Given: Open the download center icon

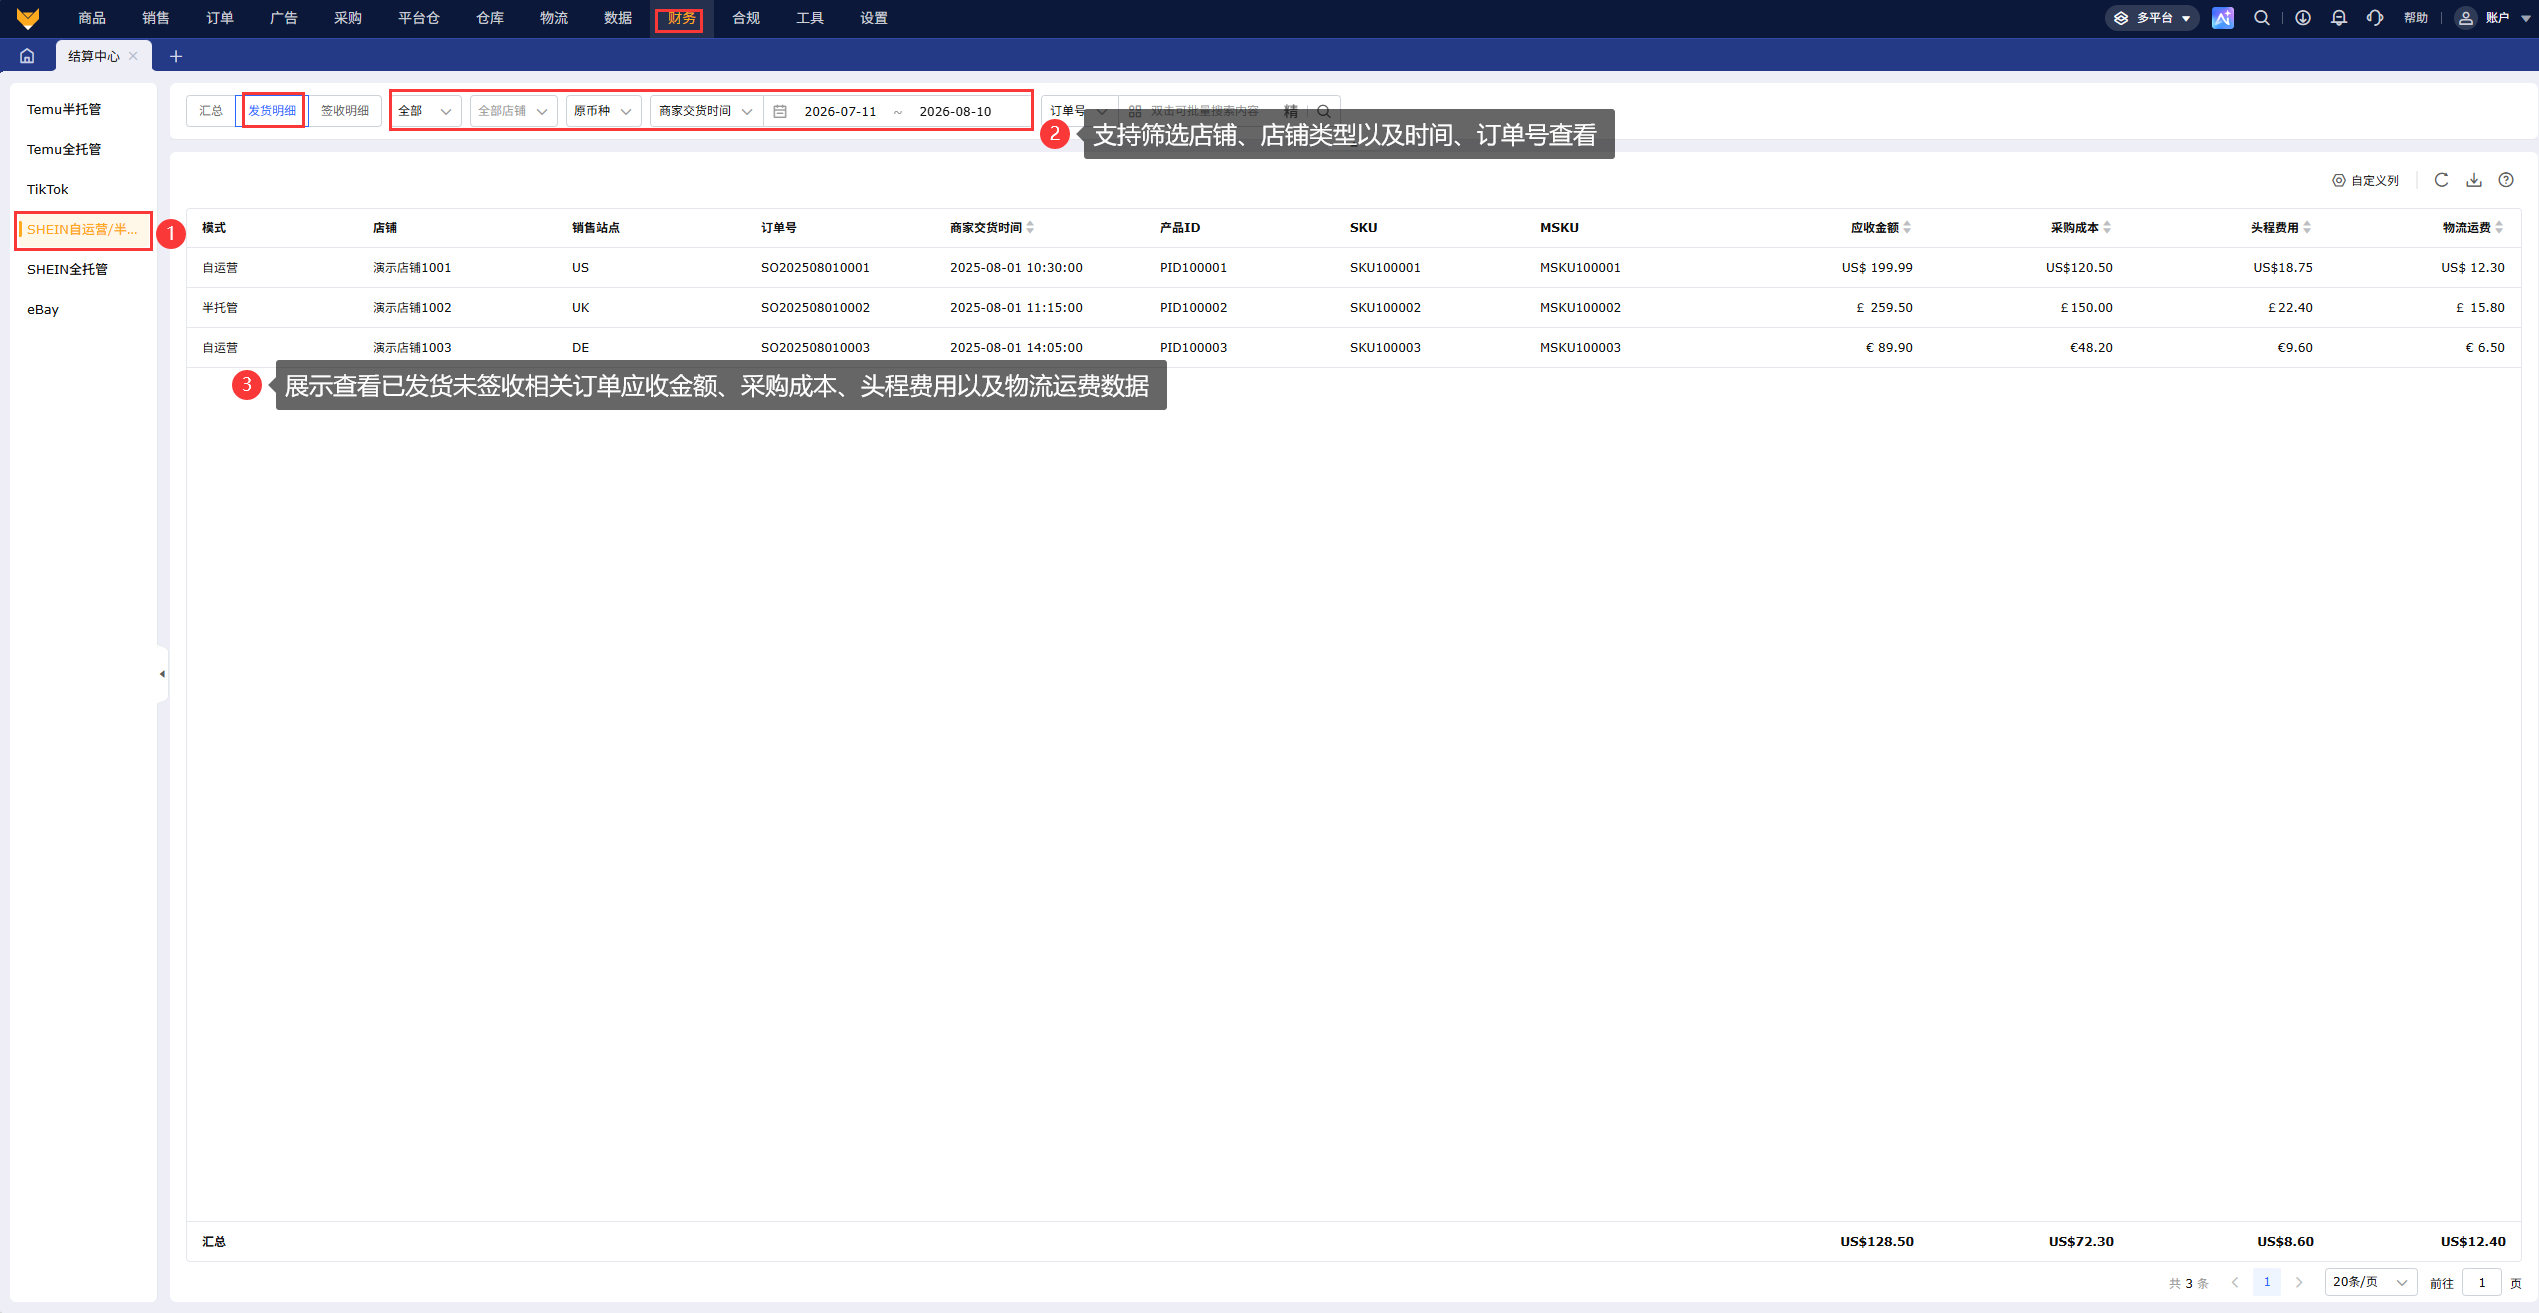Looking at the screenshot, I should coord(2302,18).
